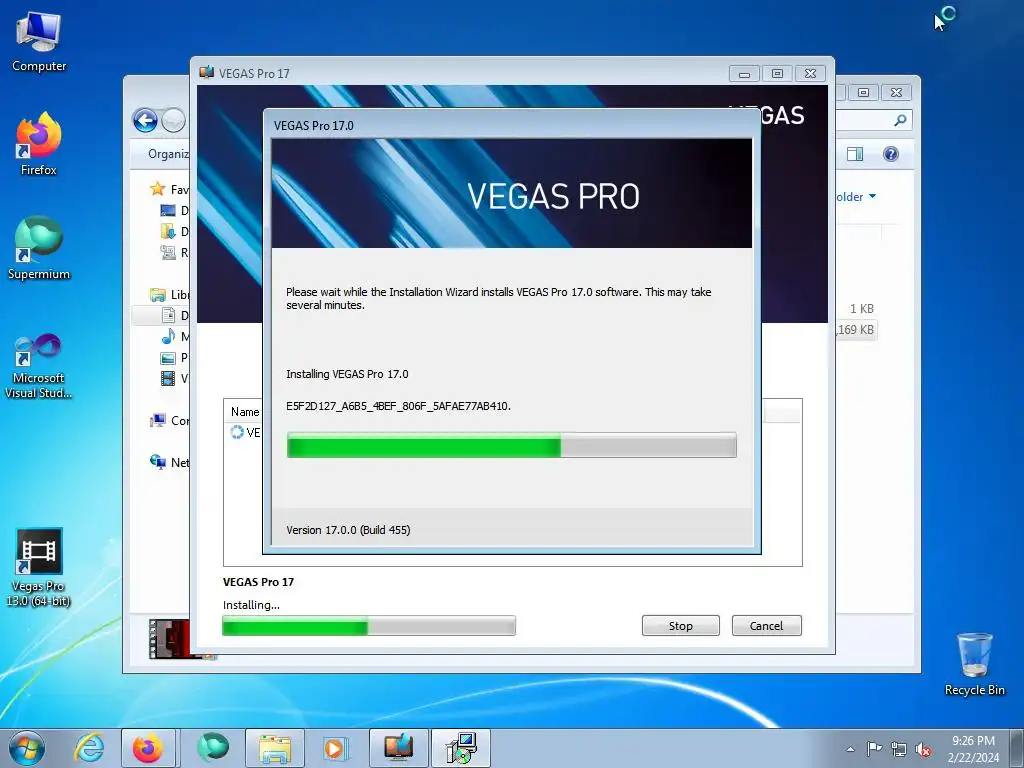The width and height of the screenshot is (1024, 768).
Task: Open the Organize menu in Explorer
Action: [x=168, y=154]
